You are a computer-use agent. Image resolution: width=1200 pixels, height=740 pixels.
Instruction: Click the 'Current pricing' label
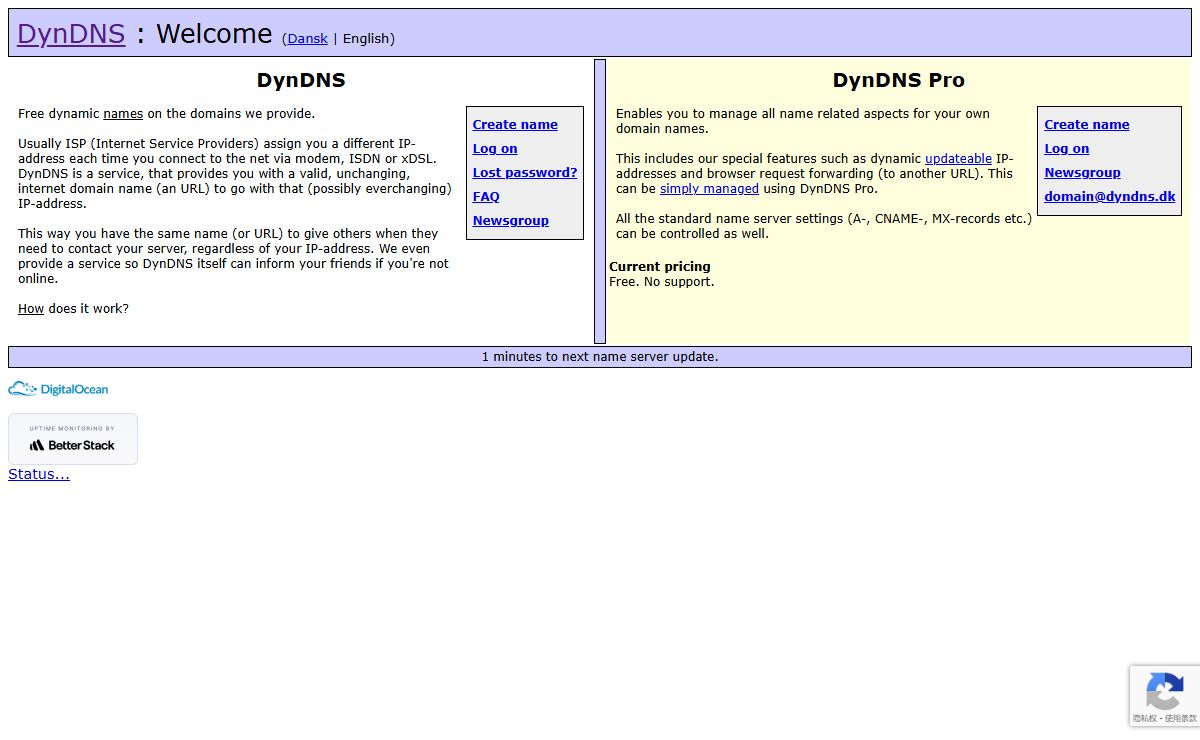click(x=660, y=266)
